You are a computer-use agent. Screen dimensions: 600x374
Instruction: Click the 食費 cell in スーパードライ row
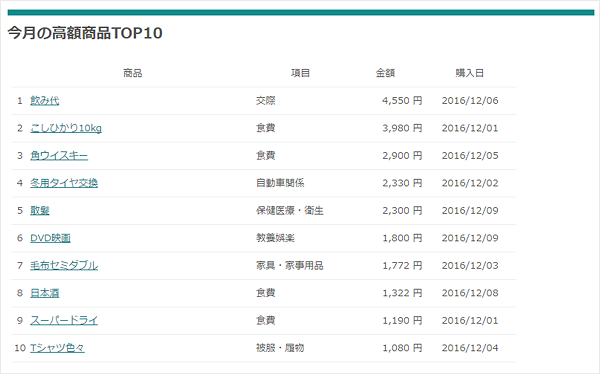coord(266,320)
